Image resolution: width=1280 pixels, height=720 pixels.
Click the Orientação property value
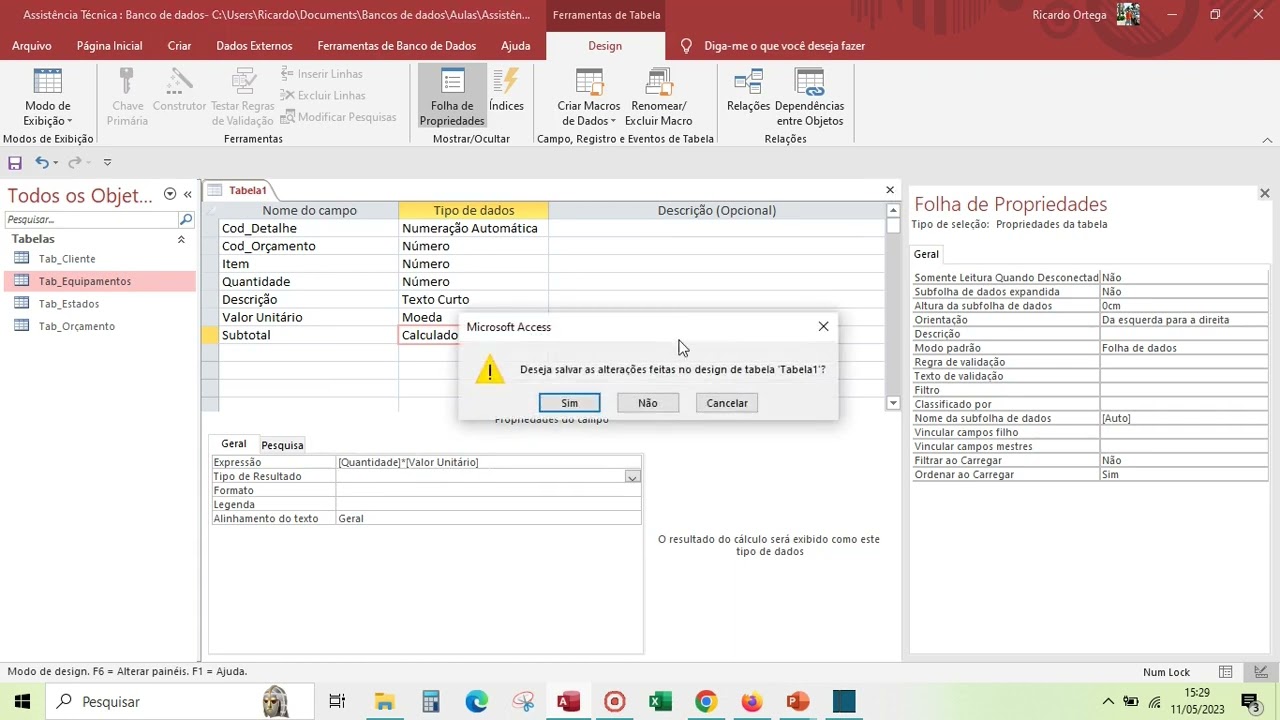click(x=1184, y=320)
